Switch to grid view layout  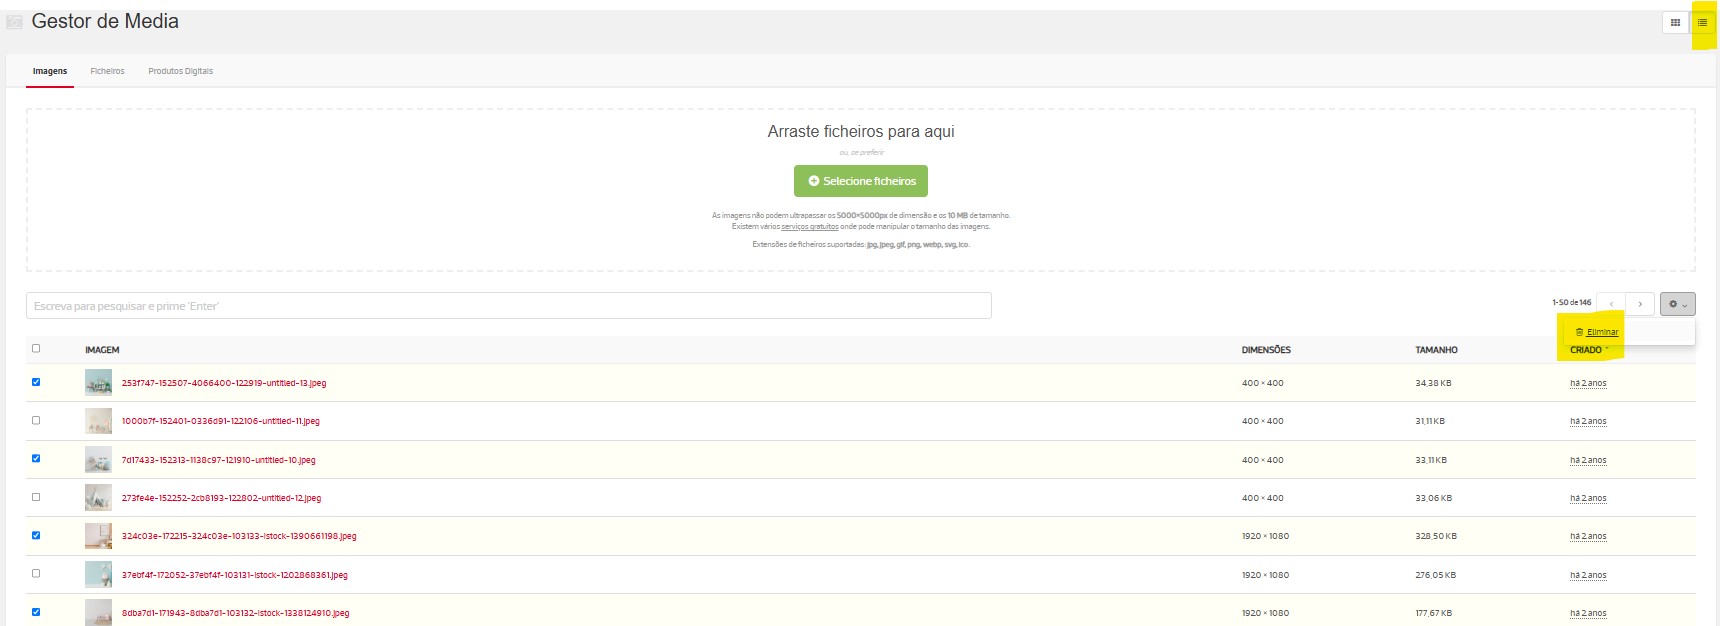(1675, 22)
